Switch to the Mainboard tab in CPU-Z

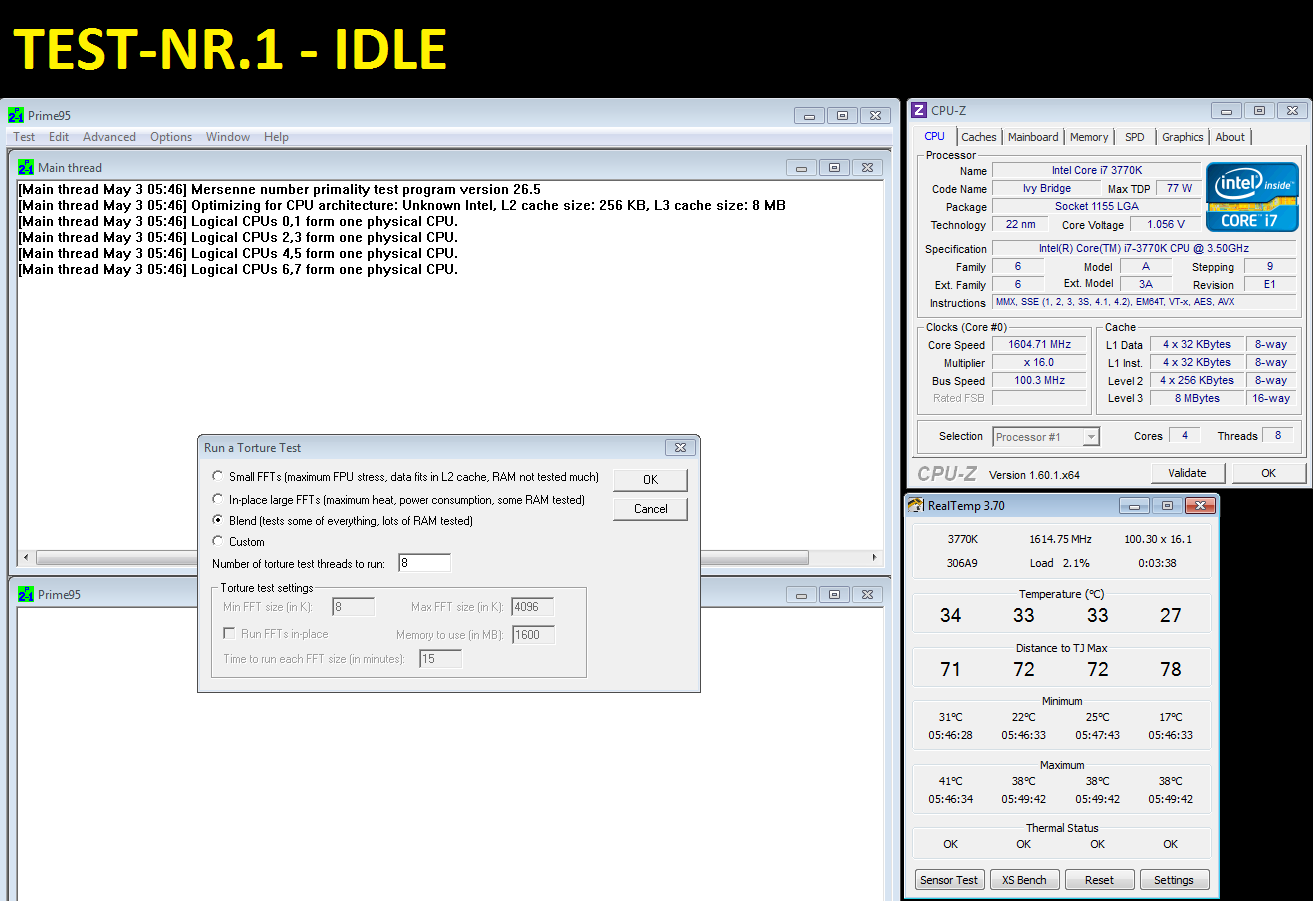click(x=1033, y=137)
